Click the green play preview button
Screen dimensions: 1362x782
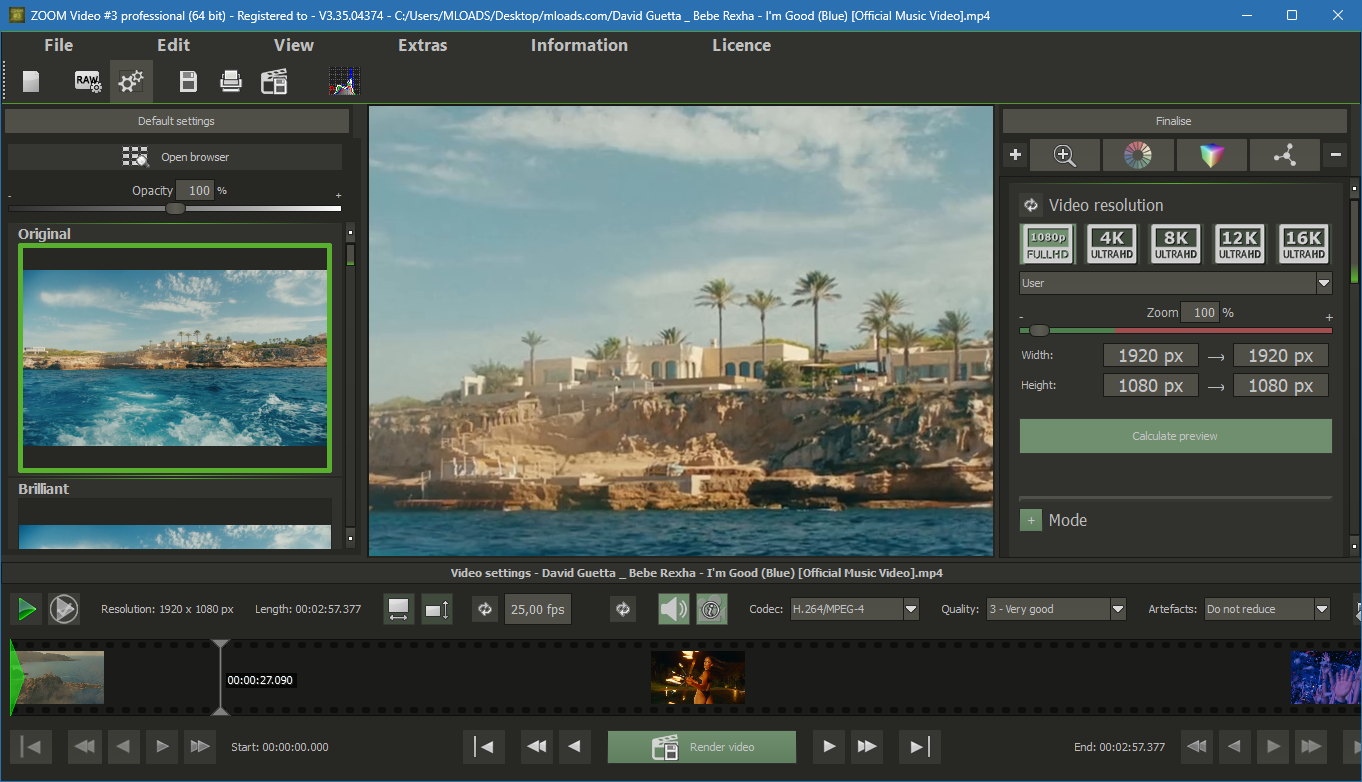point(27,608)
